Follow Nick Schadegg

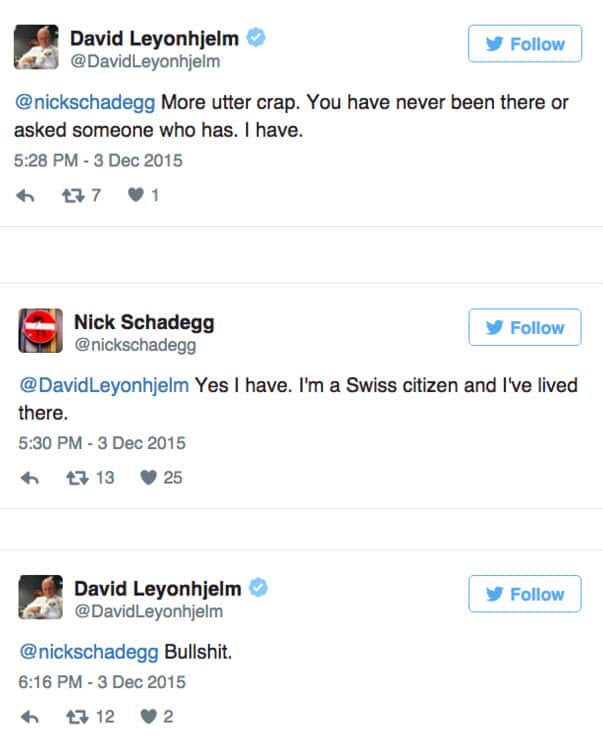point(525,328)
